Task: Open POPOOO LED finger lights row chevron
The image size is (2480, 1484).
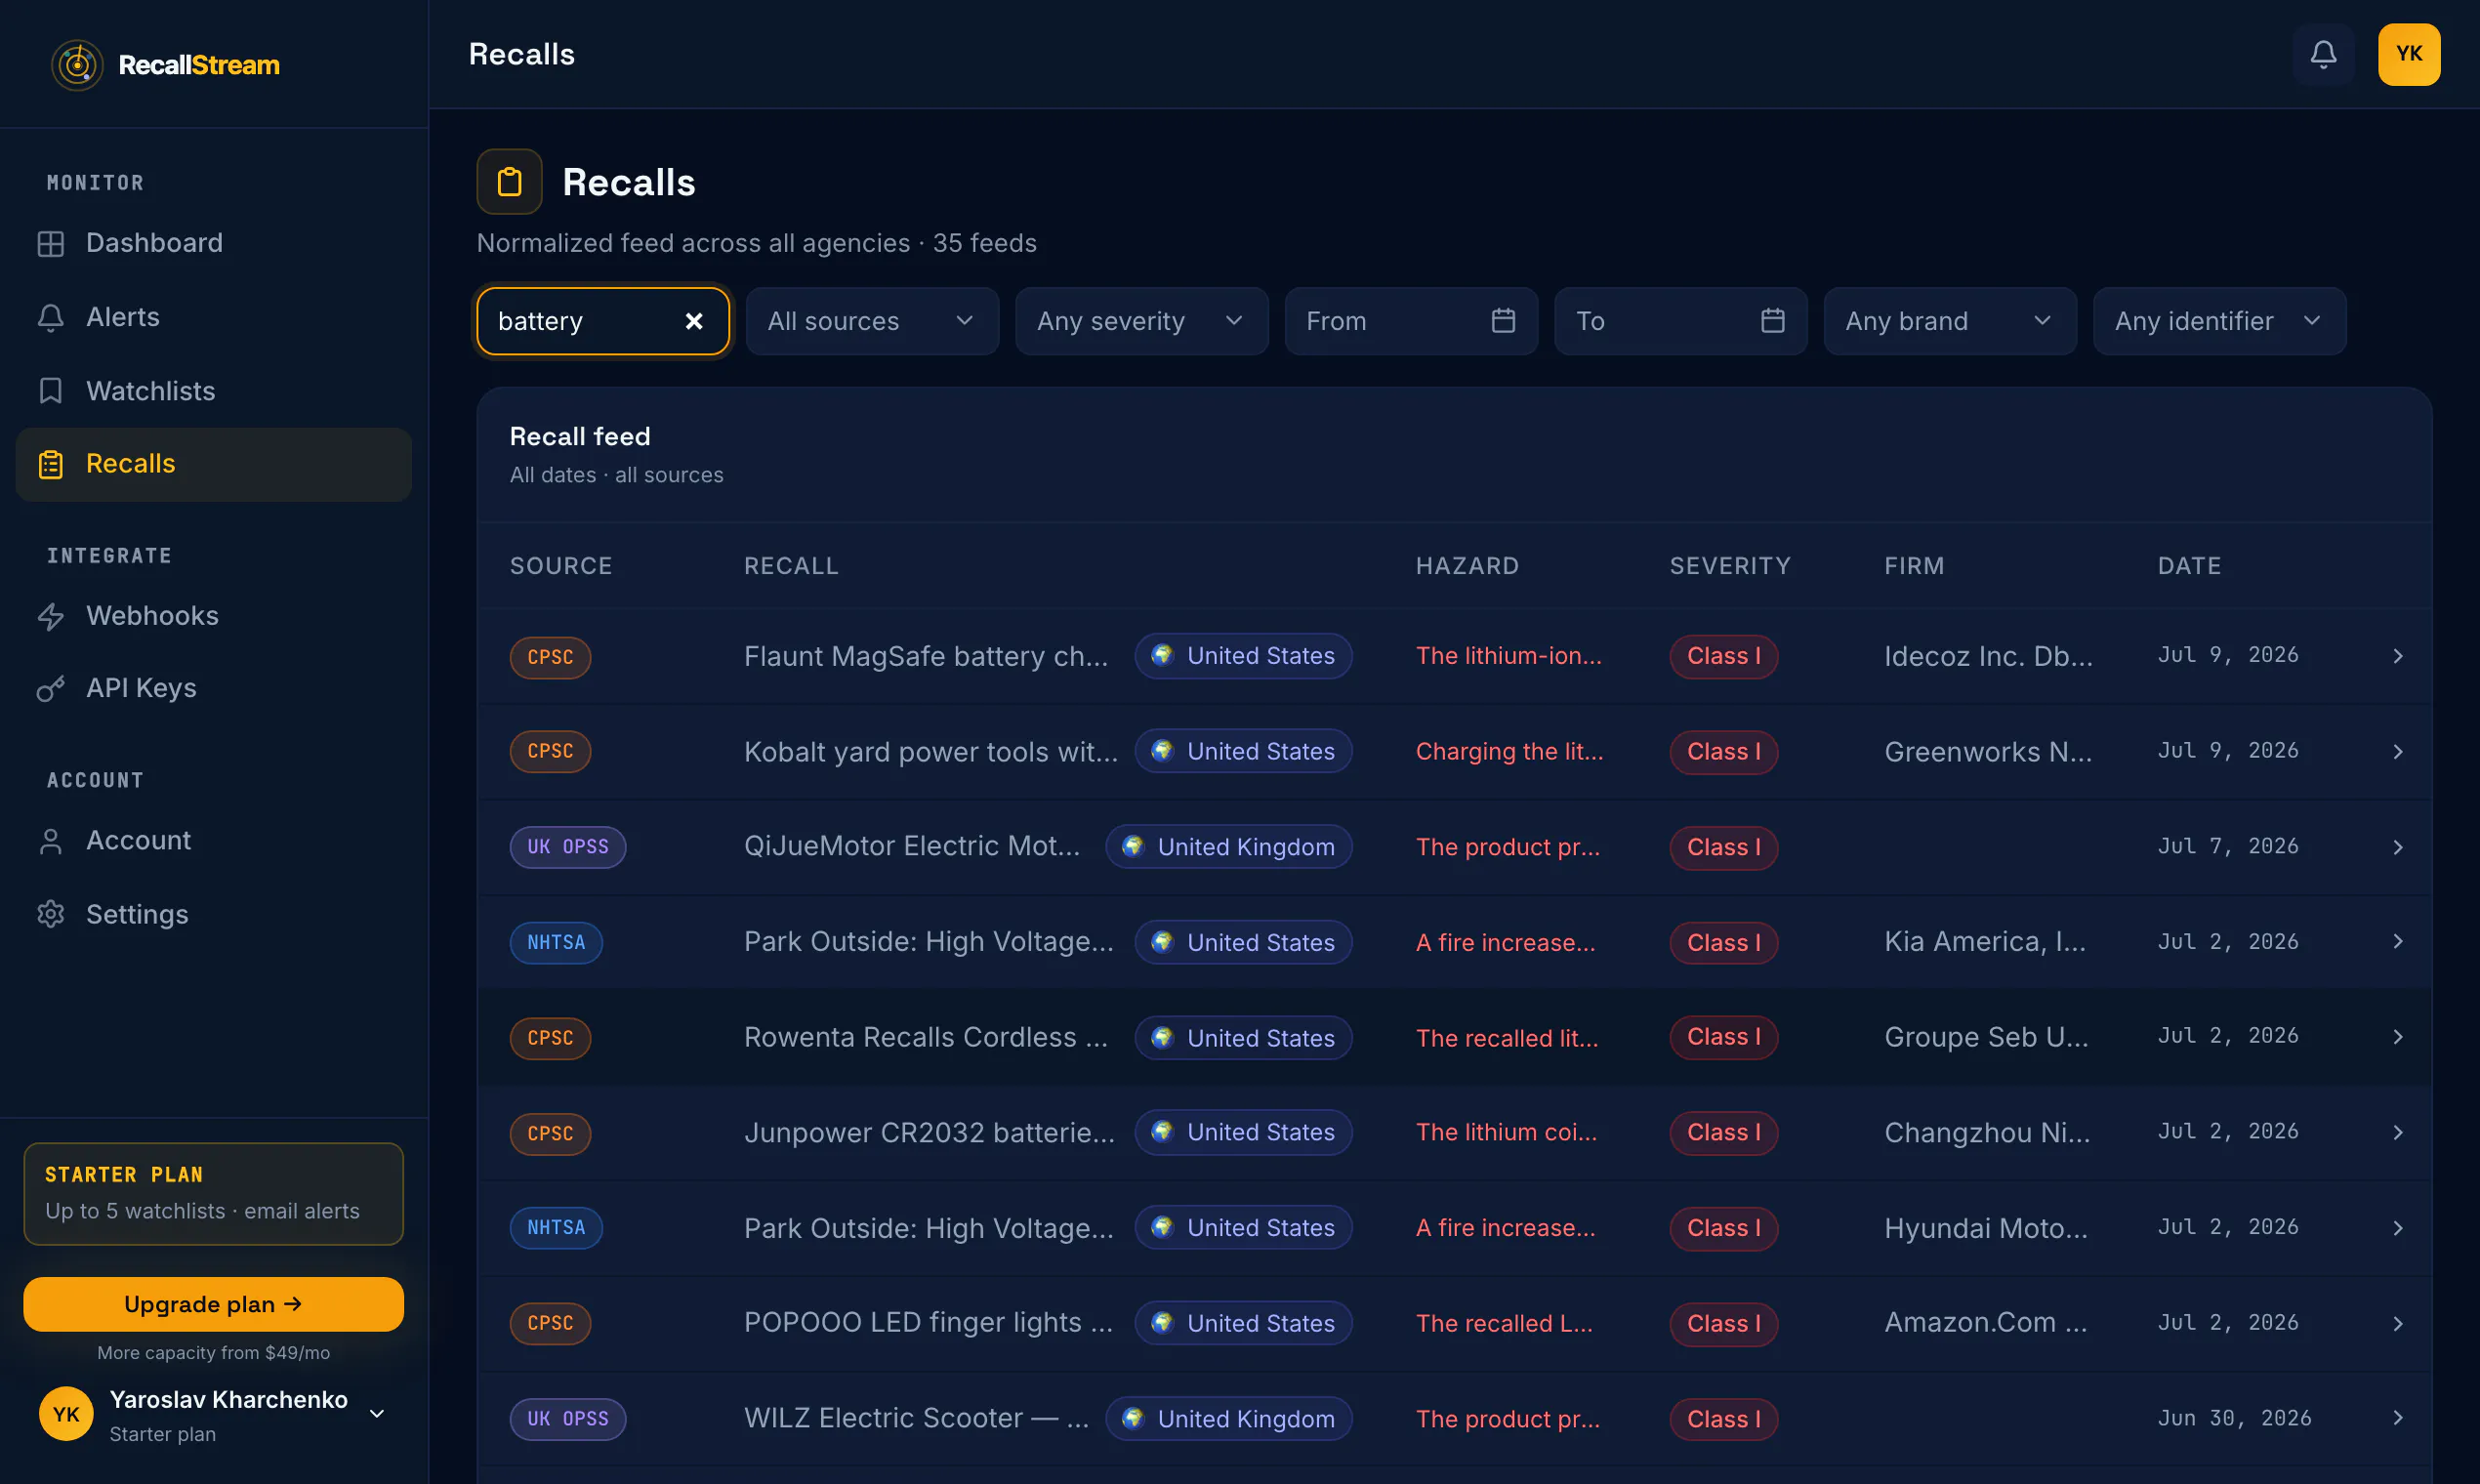Action: 2397,1323
